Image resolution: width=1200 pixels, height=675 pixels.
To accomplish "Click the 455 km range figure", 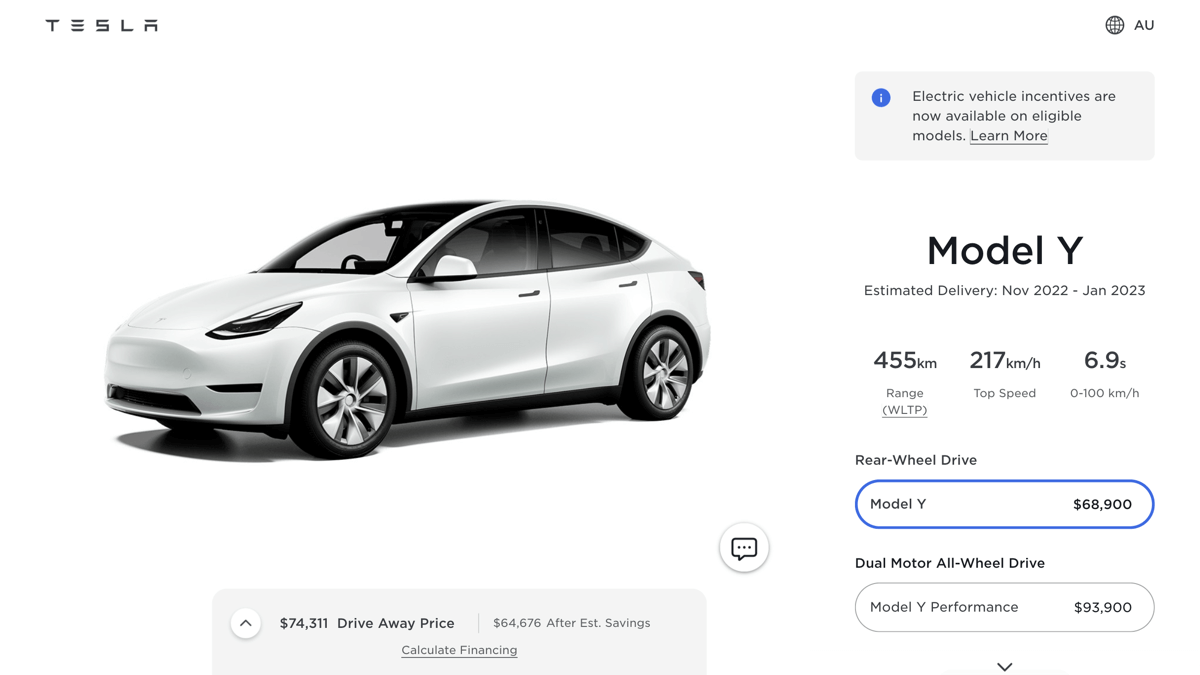I will pyautogui.click(x=905, y=360).
